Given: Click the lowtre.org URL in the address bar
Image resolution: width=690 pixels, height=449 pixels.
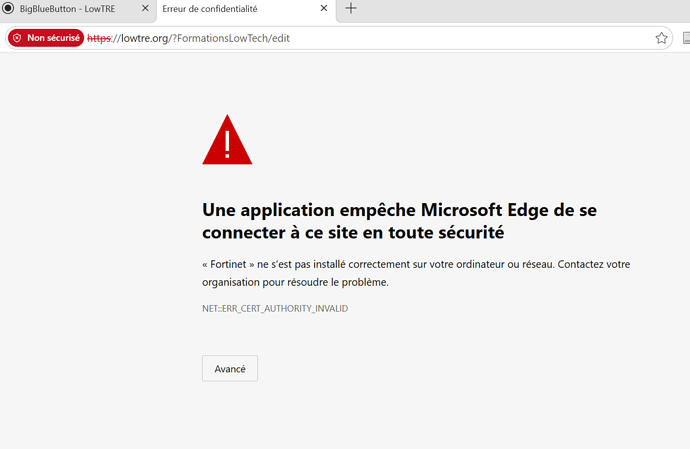Looking at the screenshot, I should [188, 38].
